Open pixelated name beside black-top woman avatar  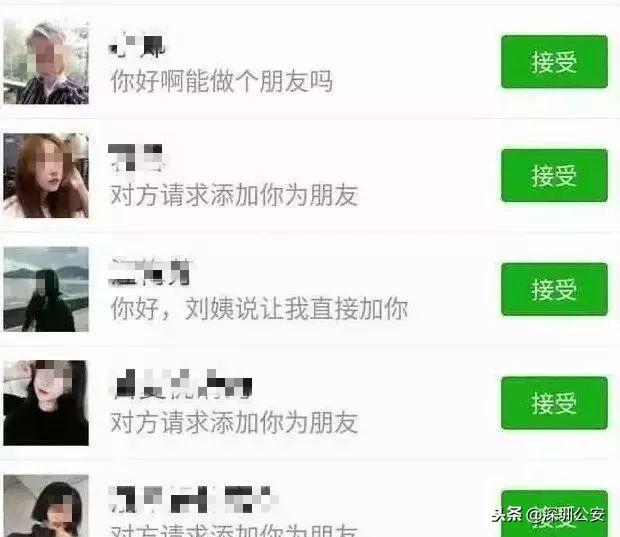pos(182,383)
